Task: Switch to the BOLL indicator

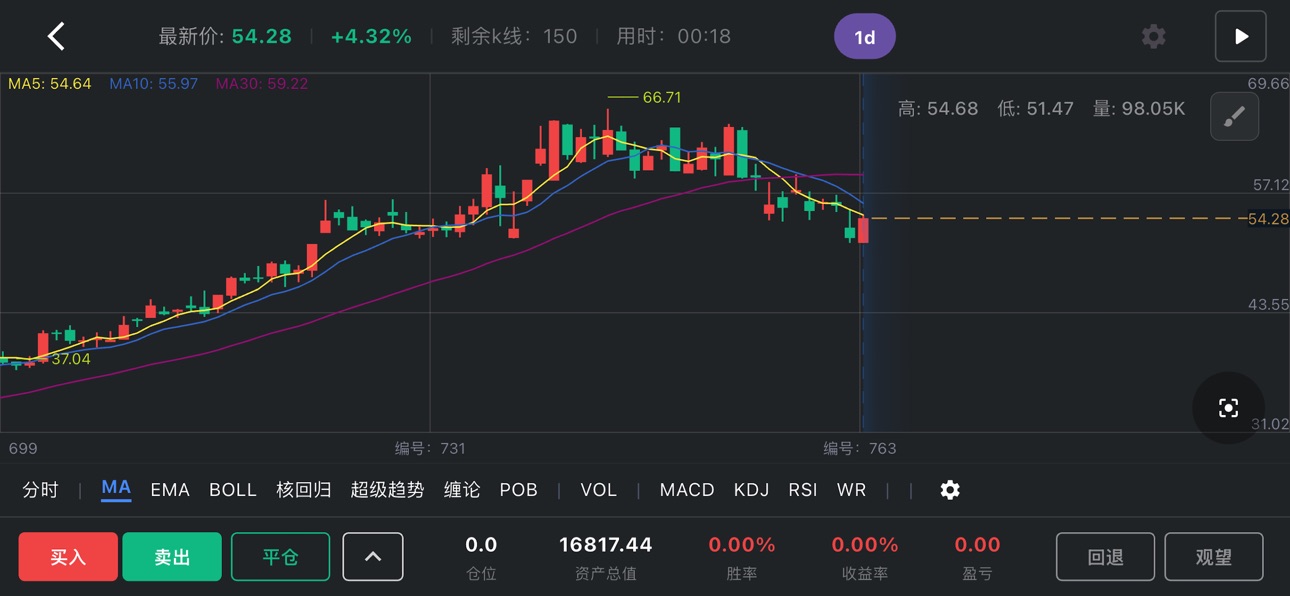Action: tap(233, 490)
